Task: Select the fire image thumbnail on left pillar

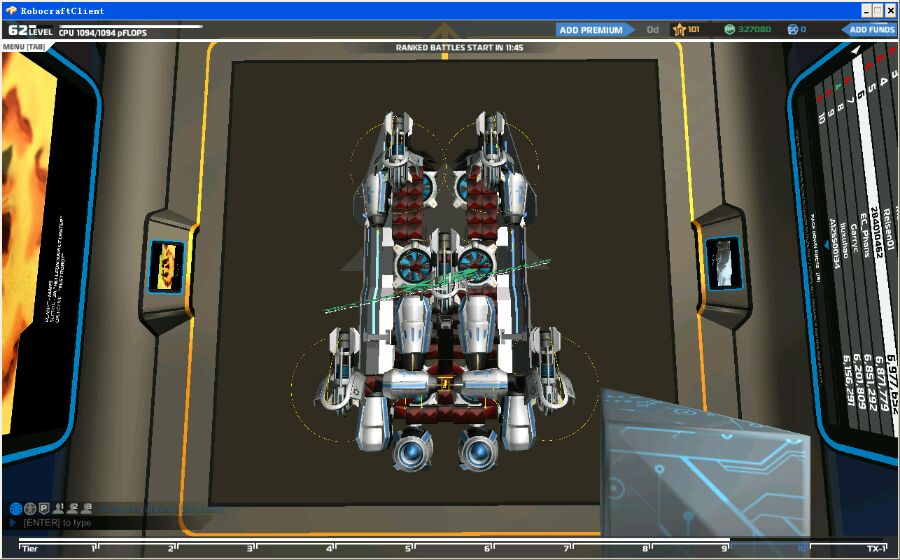Action: pyautogui.click(x=166, y=267)
